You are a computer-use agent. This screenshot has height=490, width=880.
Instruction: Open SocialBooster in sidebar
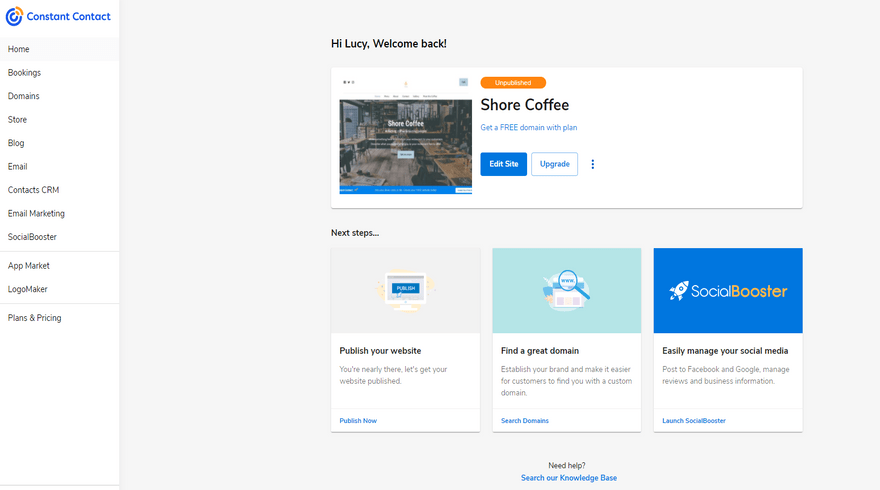[x=59, y=237]
